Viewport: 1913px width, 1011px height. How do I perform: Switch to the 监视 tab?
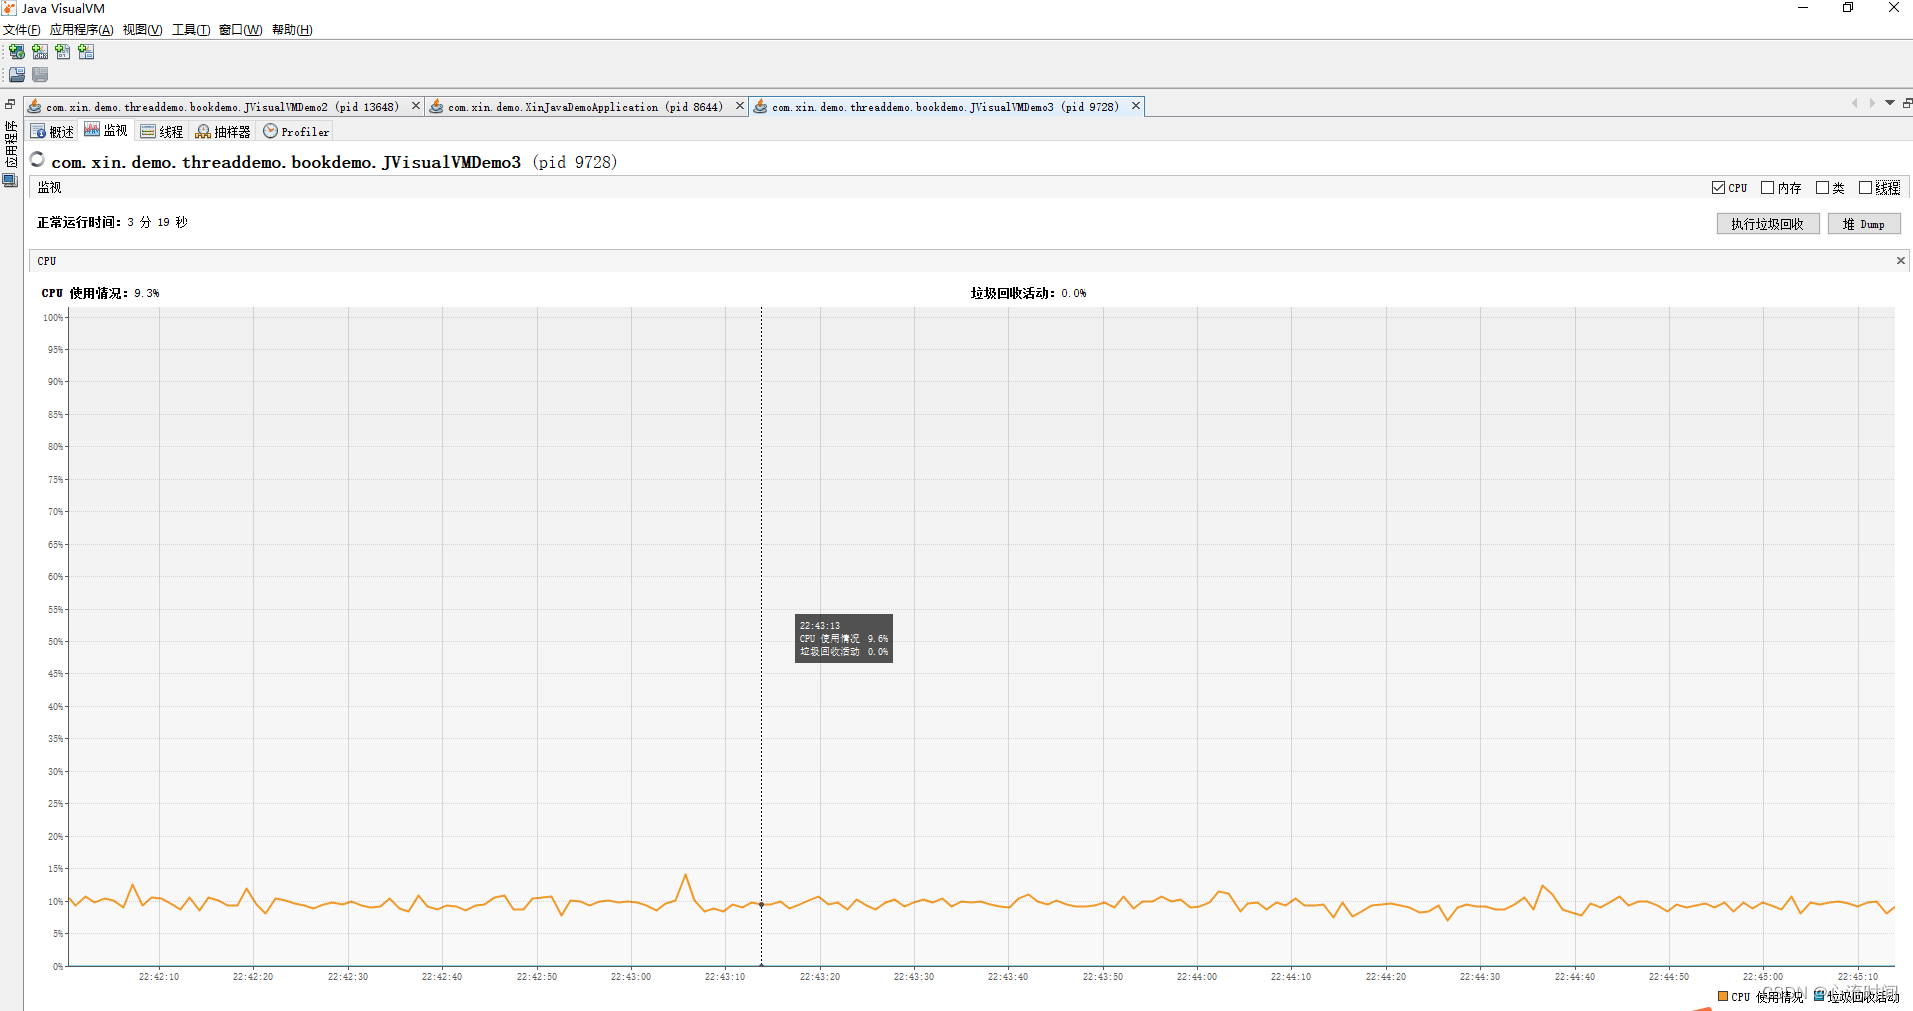coord(106,131)
